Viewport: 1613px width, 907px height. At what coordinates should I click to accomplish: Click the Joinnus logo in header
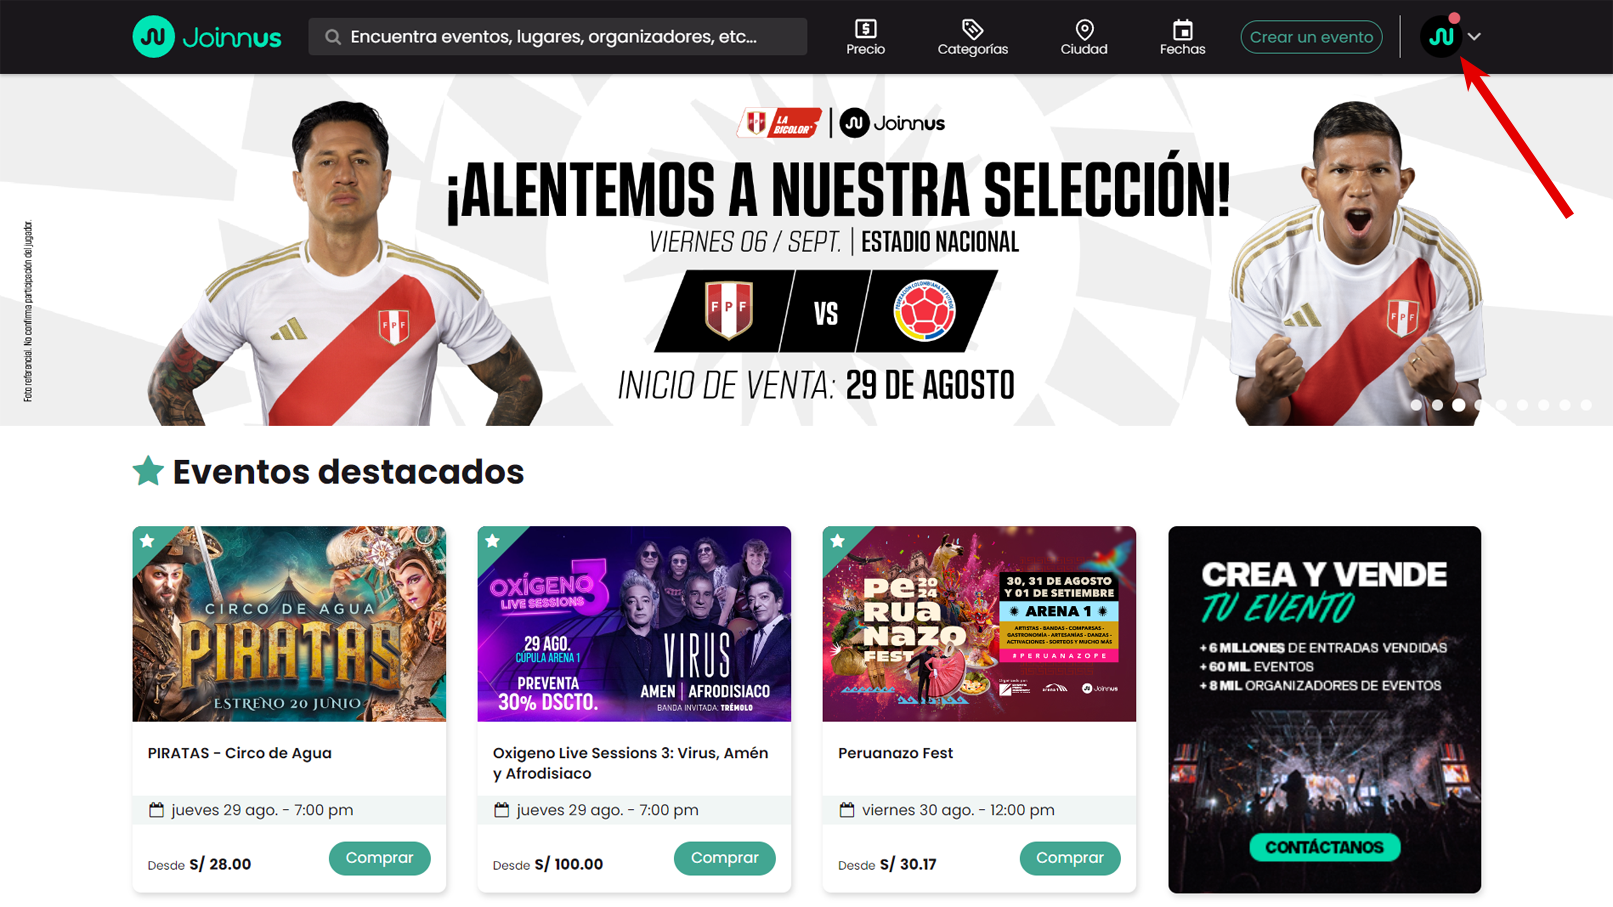pyautogui.click(x=207, y=37)
